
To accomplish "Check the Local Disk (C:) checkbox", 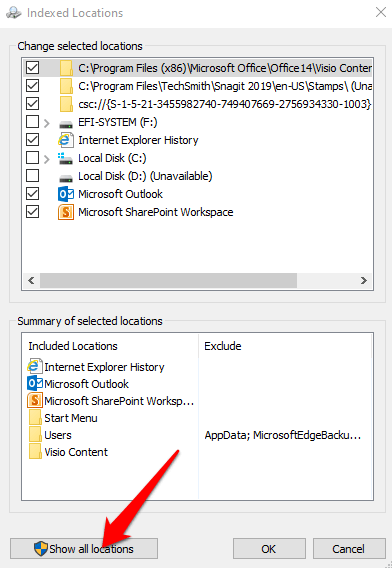I will point(33,158).
